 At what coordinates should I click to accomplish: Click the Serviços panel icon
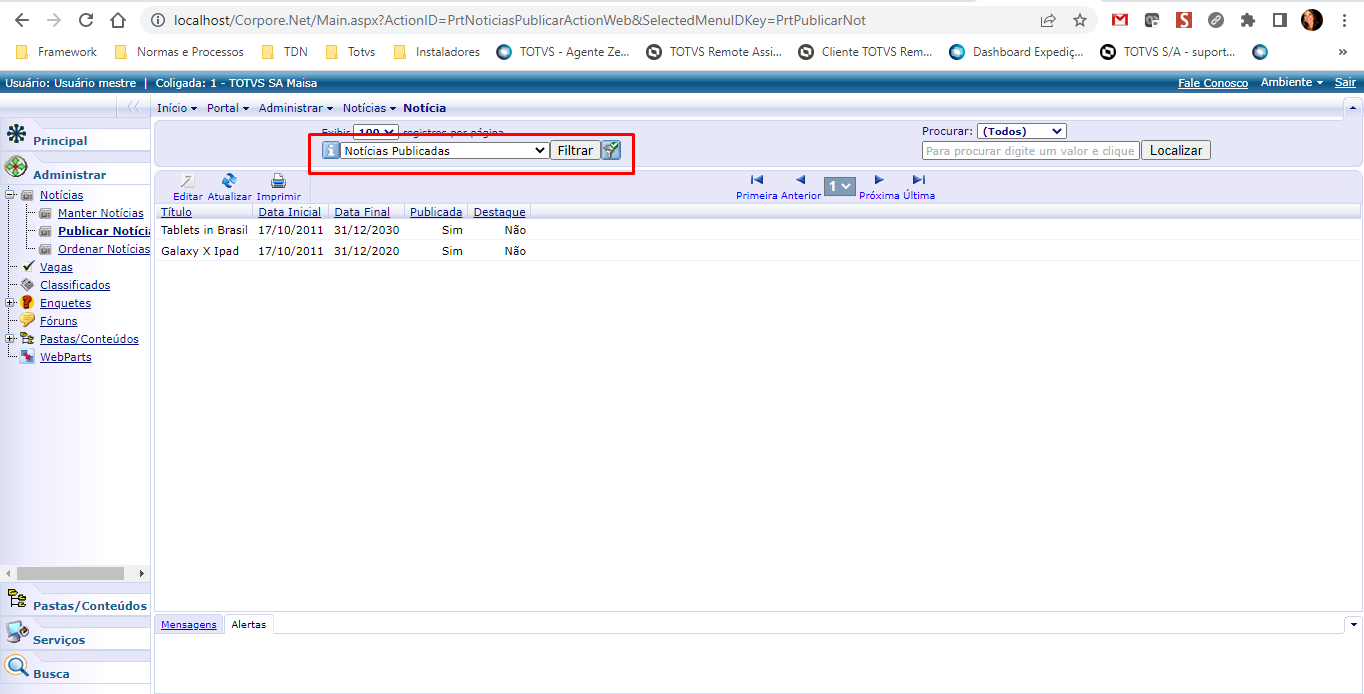[x=17, y=632]
